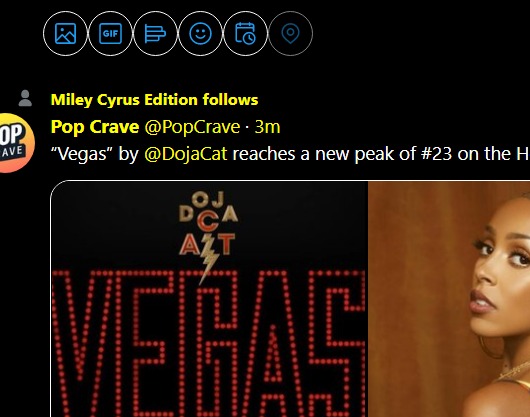This screenshot has height=417, width=530.
Task: Click the @DojaCat mention link
Action: coord(186,154)
